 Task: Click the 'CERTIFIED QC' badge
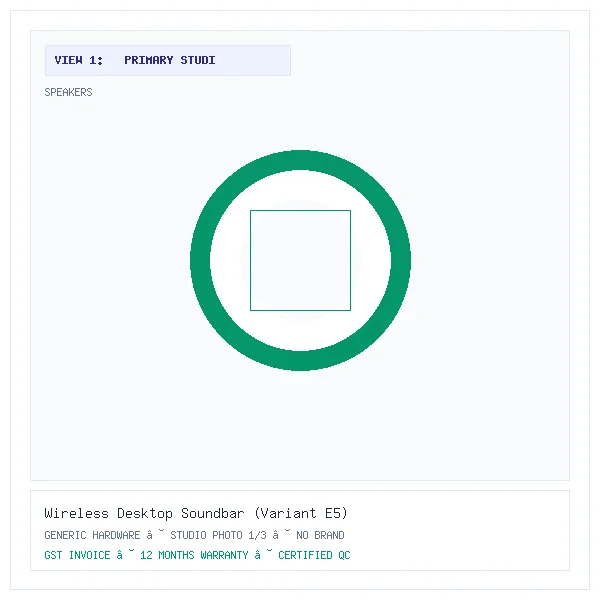[314, 555]
